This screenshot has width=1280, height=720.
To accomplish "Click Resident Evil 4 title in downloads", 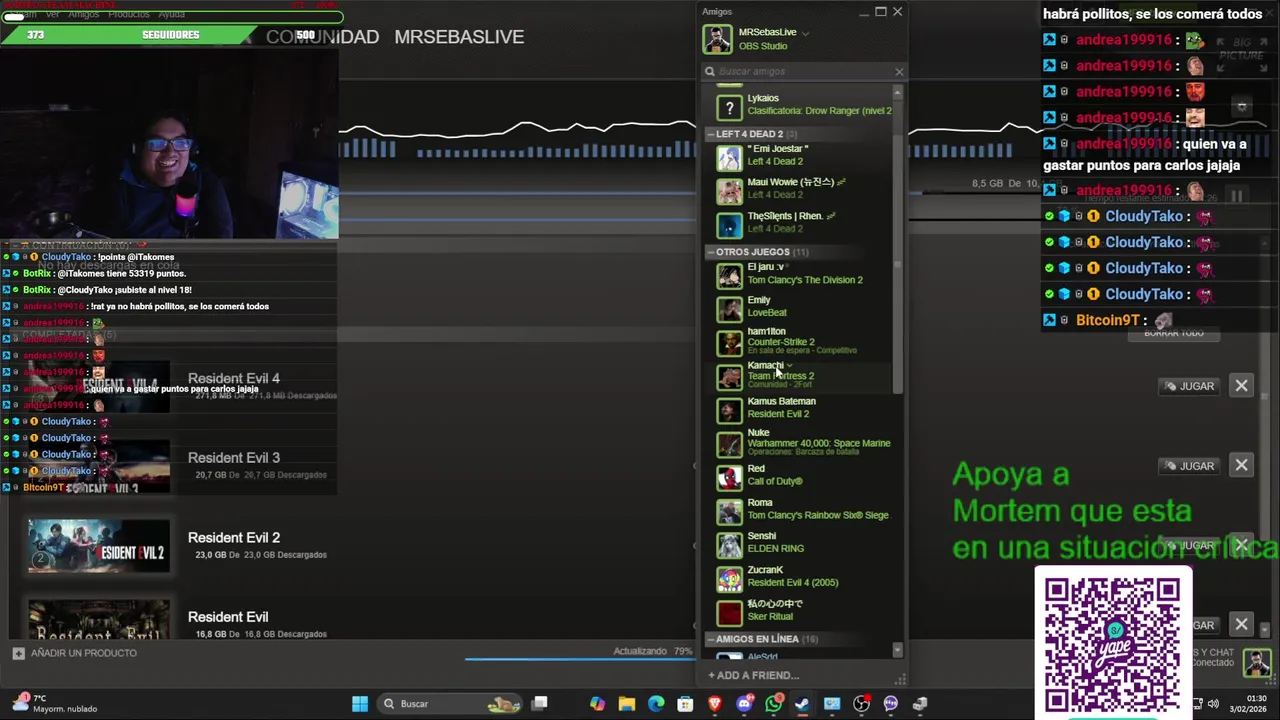I will [234, 378].
